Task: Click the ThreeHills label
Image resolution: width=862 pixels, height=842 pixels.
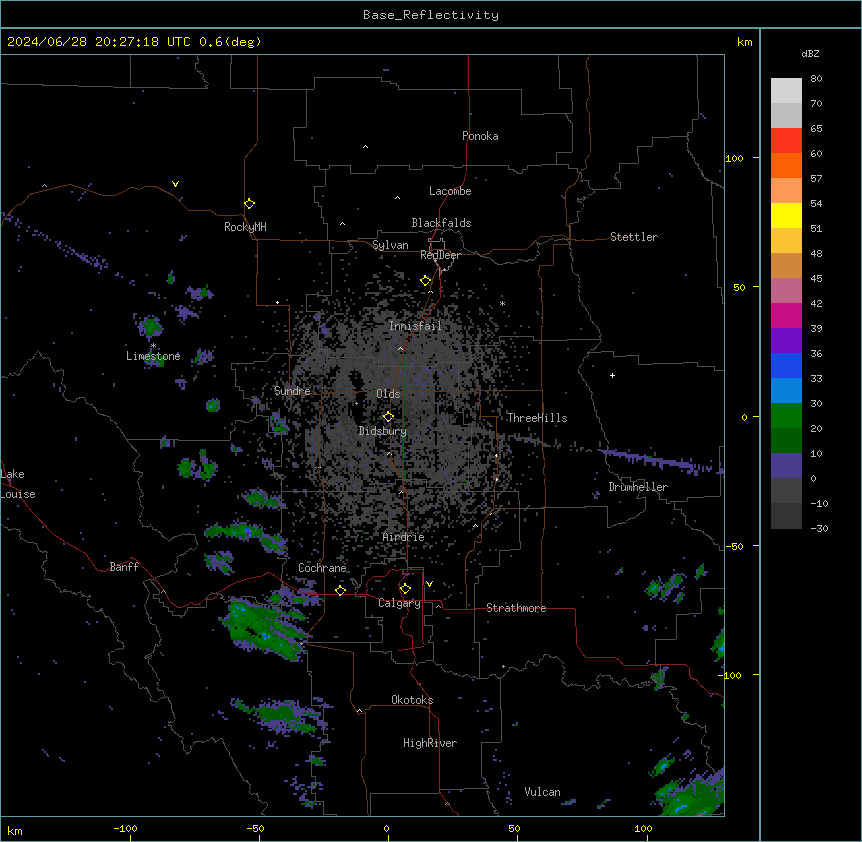Action: pos(537,418)
